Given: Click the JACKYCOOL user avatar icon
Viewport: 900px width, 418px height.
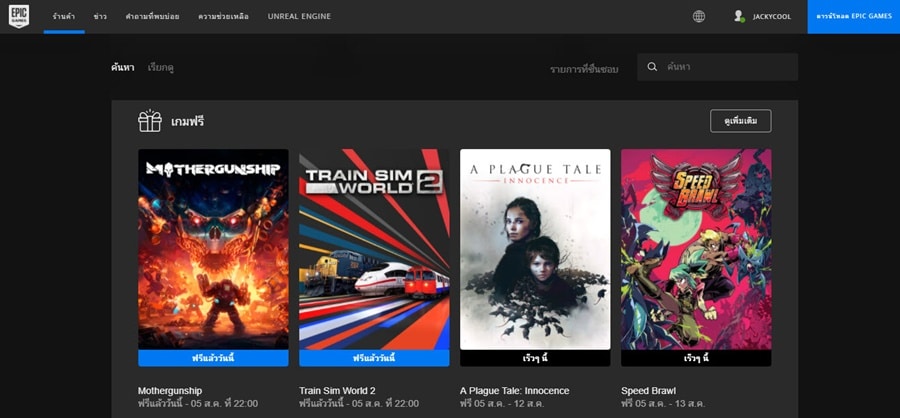Looking at the screenshot, I should point(739,17).
